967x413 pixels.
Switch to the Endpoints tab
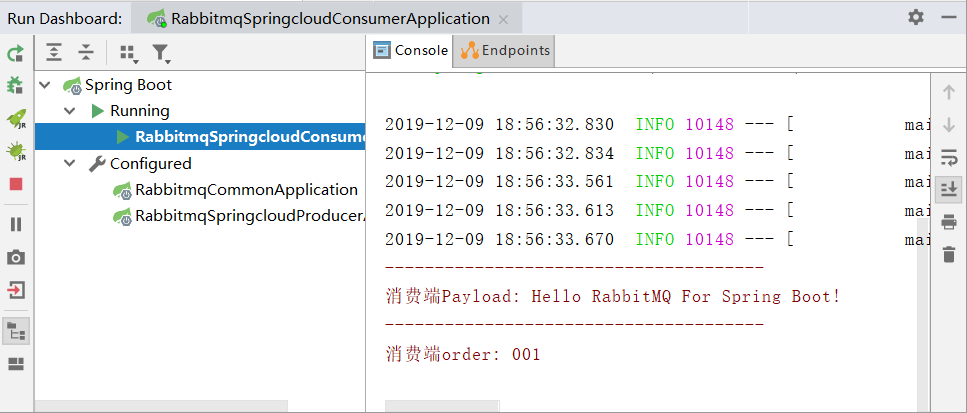504,51
